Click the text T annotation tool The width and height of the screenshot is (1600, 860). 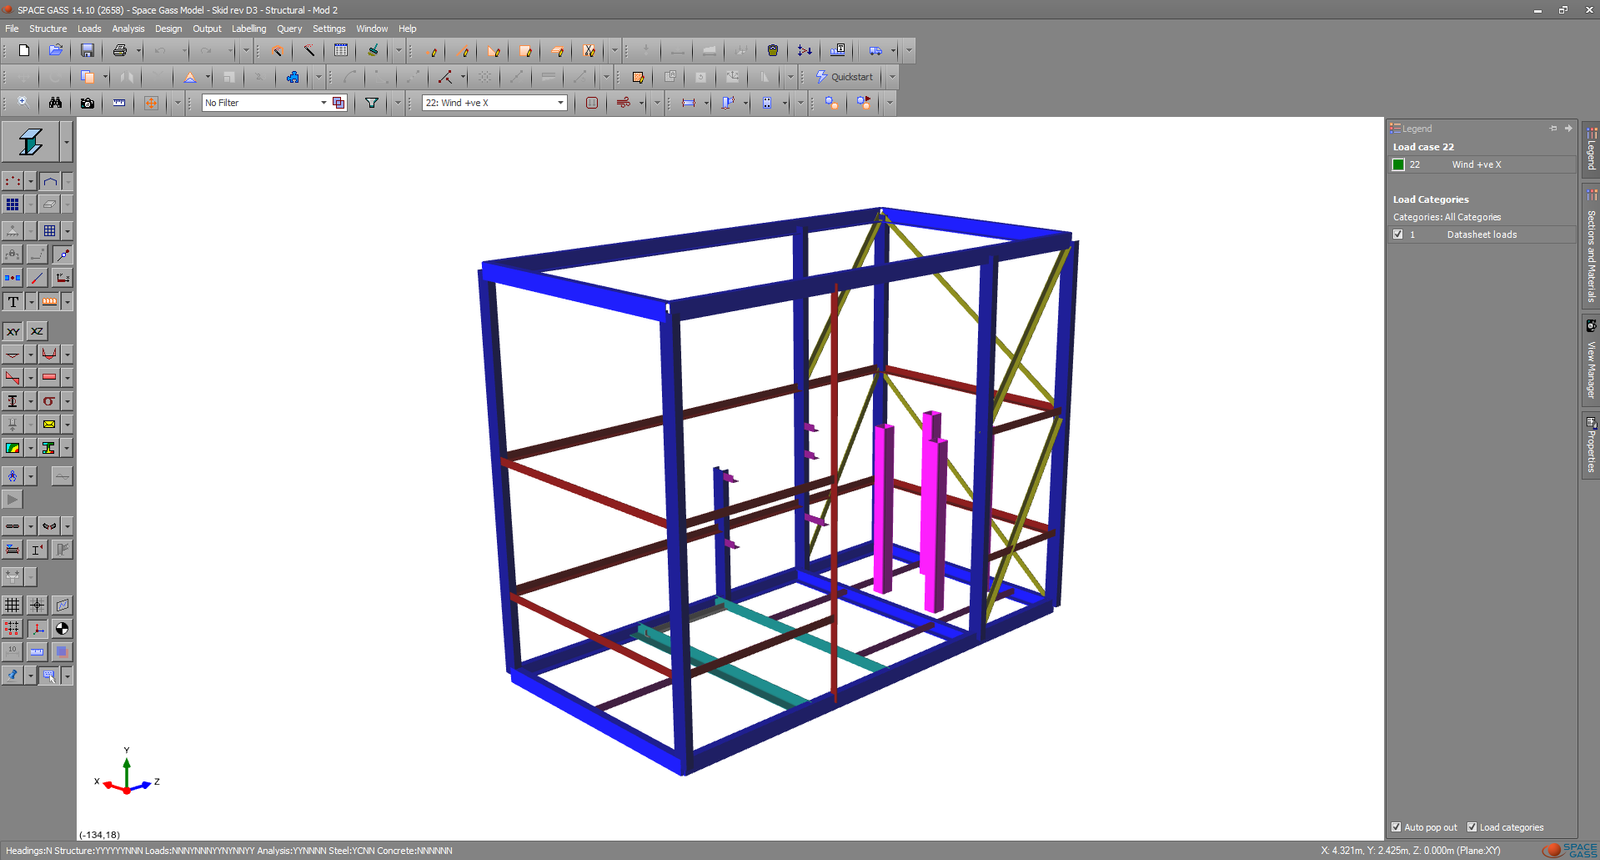[x=13, y=302]
